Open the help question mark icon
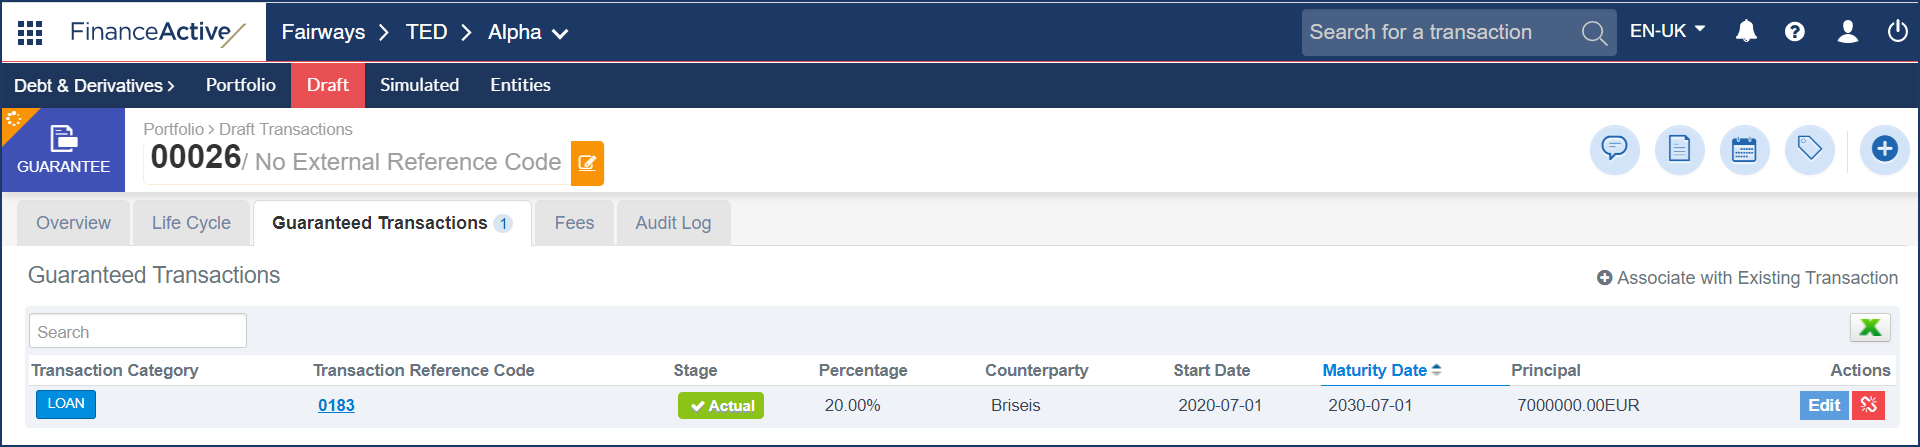1920x447 pixels. tap(1795, 32)
